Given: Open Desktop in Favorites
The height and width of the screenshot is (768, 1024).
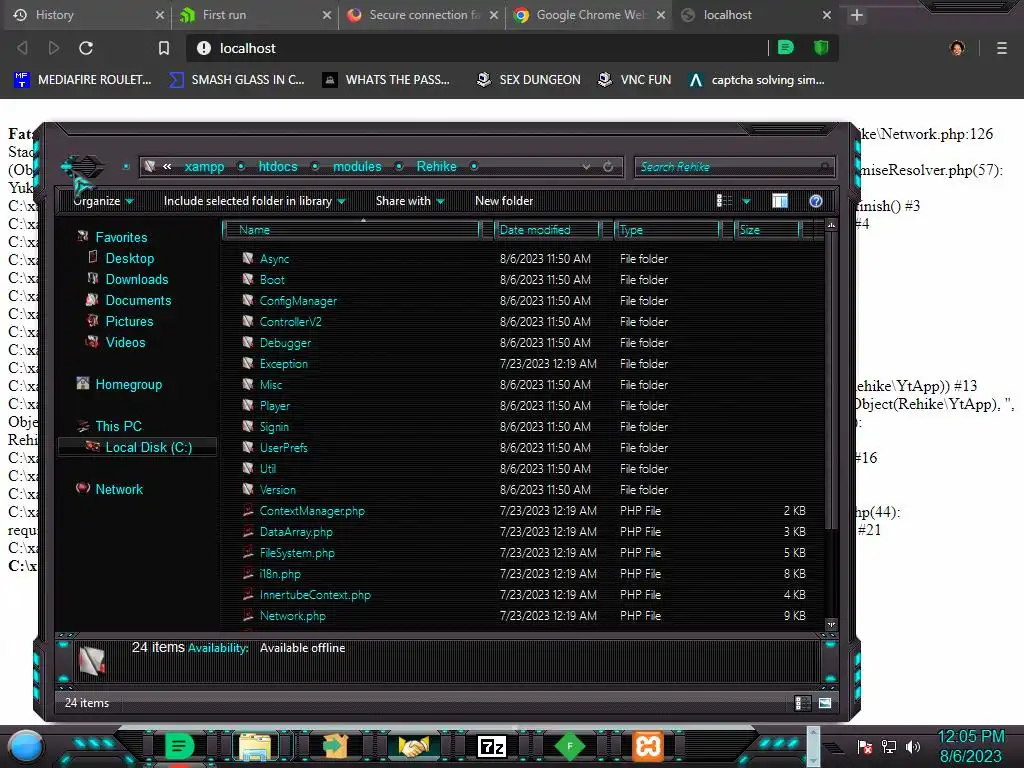Looking at the screenshot, I should pos(130,258).
